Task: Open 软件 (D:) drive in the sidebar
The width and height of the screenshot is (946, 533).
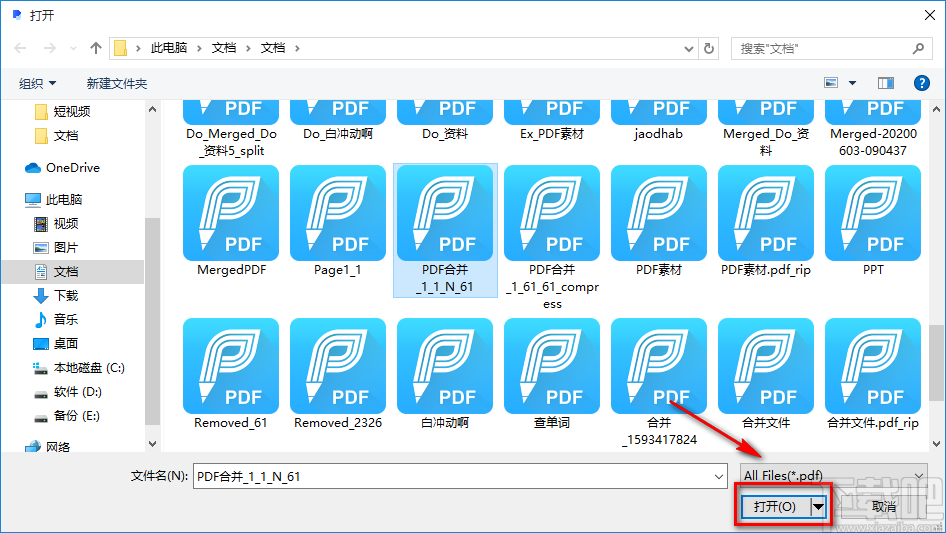Action: [x=68, y=392]
